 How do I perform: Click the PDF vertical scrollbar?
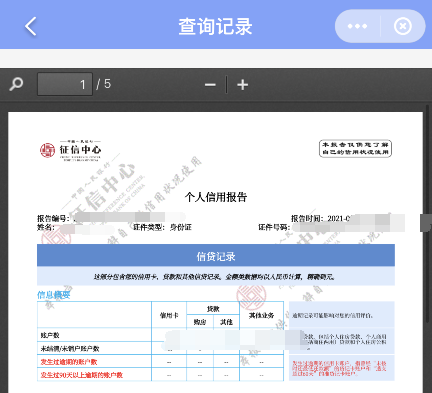click(427, 213)
